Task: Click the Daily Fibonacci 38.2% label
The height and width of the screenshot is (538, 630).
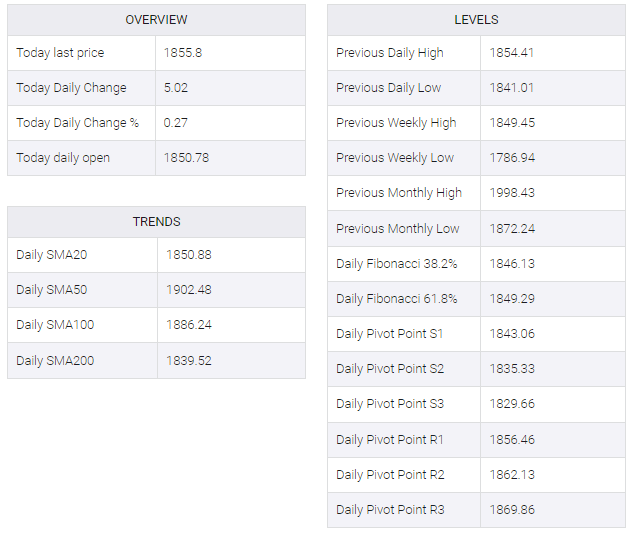Action: 397,264
